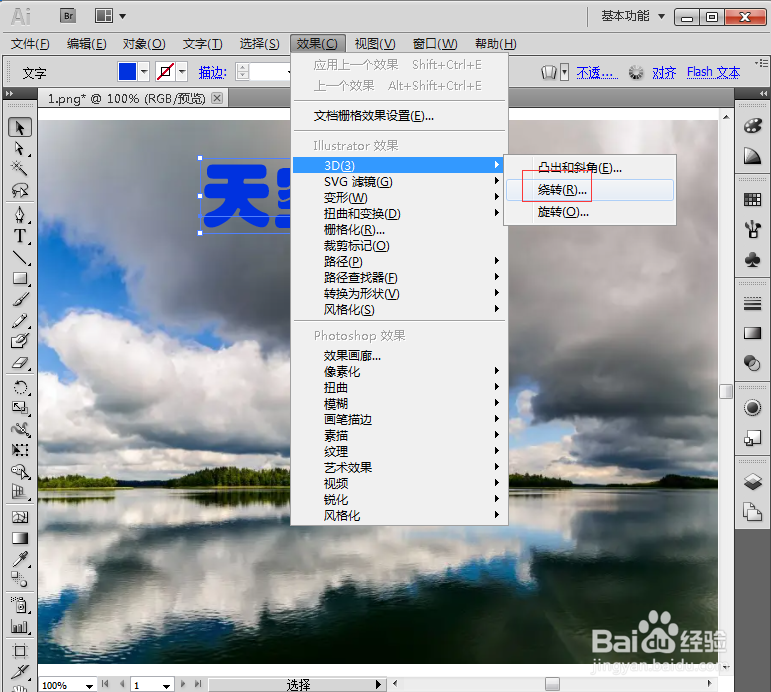
Task: Select the Magic Wand tool
Action: [x=20, y=169]
